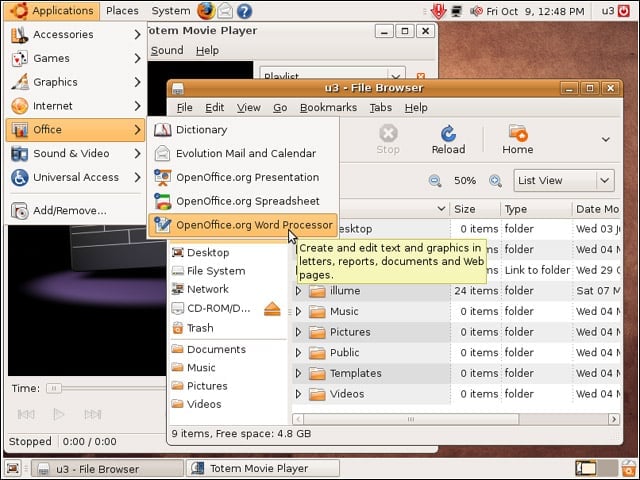Expand the toolbar overflow chevron
640x480 pixels.
tap(606, 140)
